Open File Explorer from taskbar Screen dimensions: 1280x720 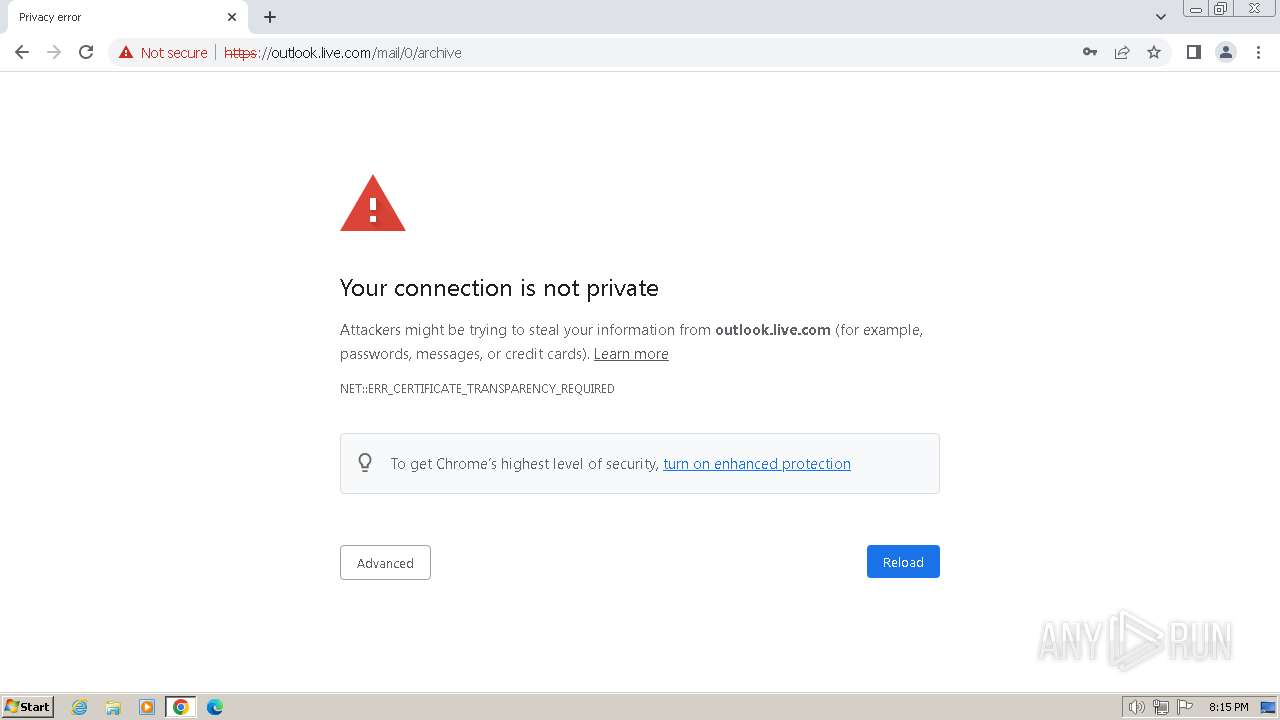pos(113,707)
